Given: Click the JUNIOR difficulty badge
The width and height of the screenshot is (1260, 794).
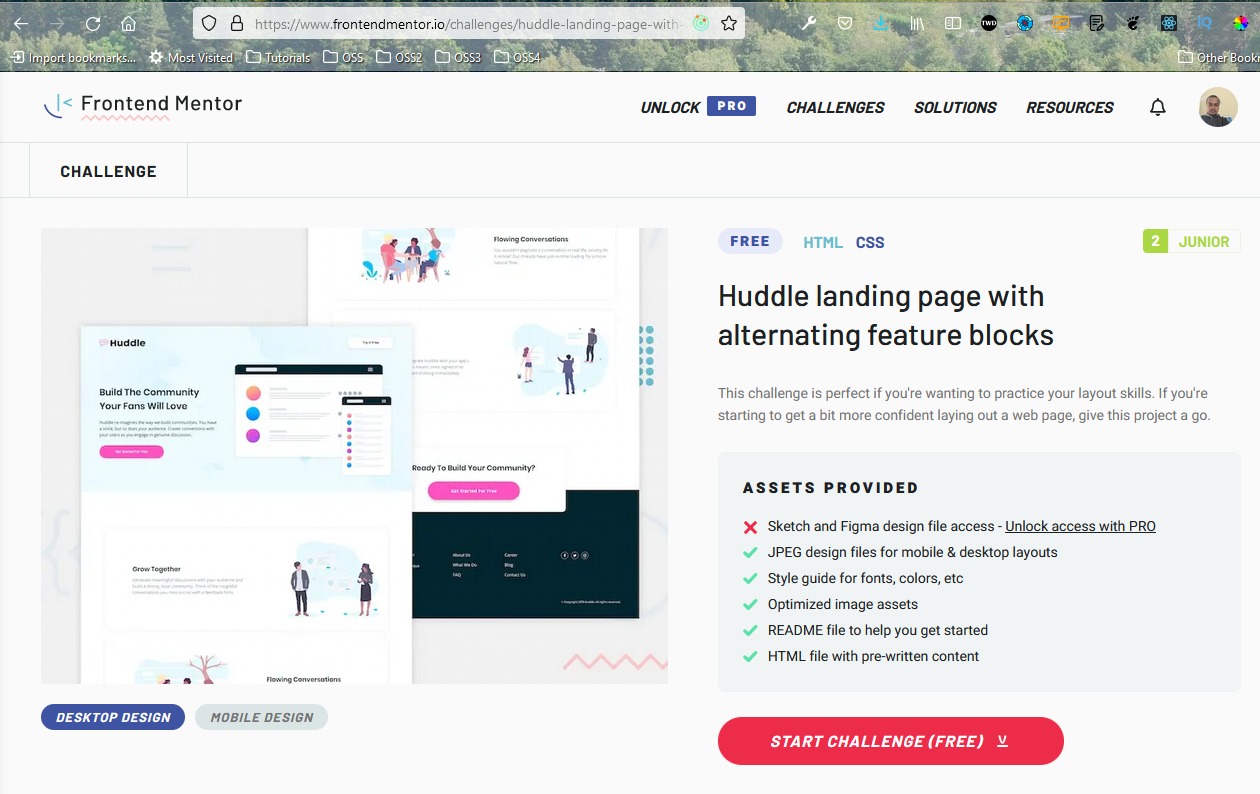Looking at the screenshot, I should point(1192,241).
